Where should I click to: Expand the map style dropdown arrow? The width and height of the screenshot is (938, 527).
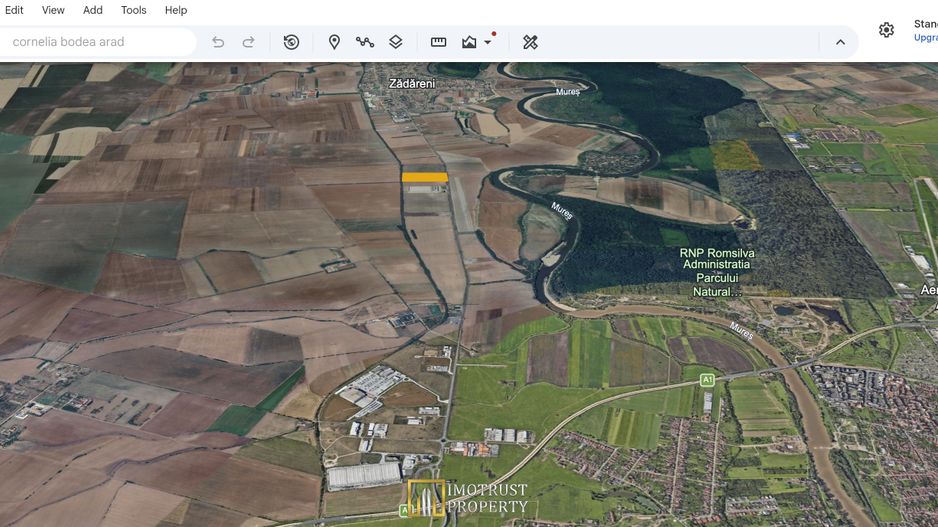tap(488, 42)
